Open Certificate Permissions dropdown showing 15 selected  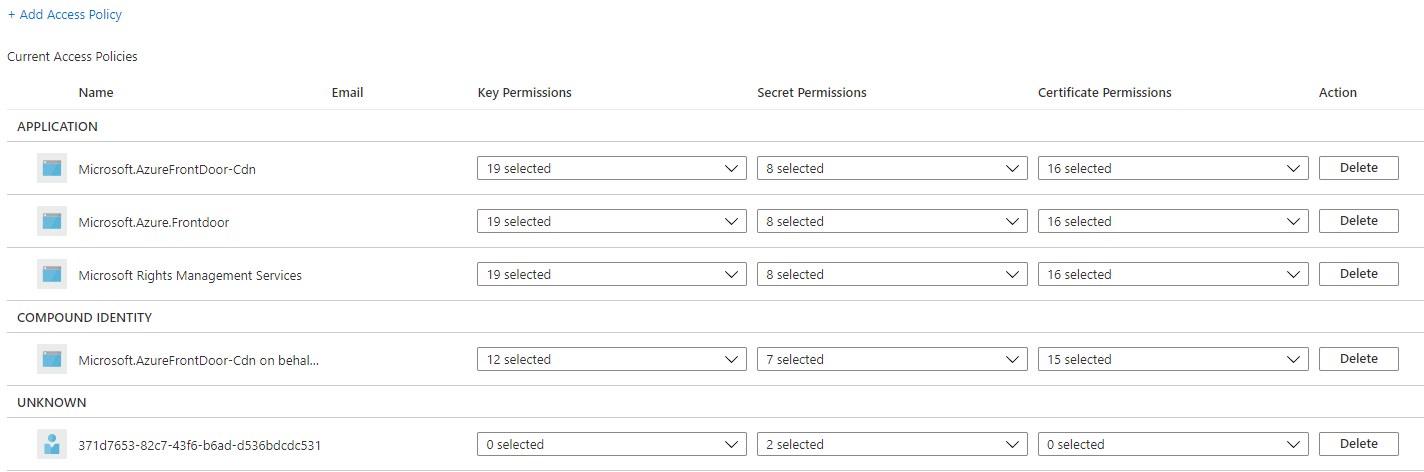click(x=1173, y=360)
